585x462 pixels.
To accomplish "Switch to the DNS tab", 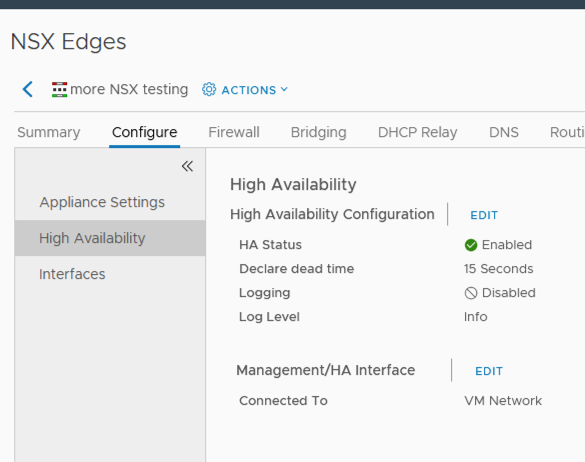I will [x=504, y=132].
